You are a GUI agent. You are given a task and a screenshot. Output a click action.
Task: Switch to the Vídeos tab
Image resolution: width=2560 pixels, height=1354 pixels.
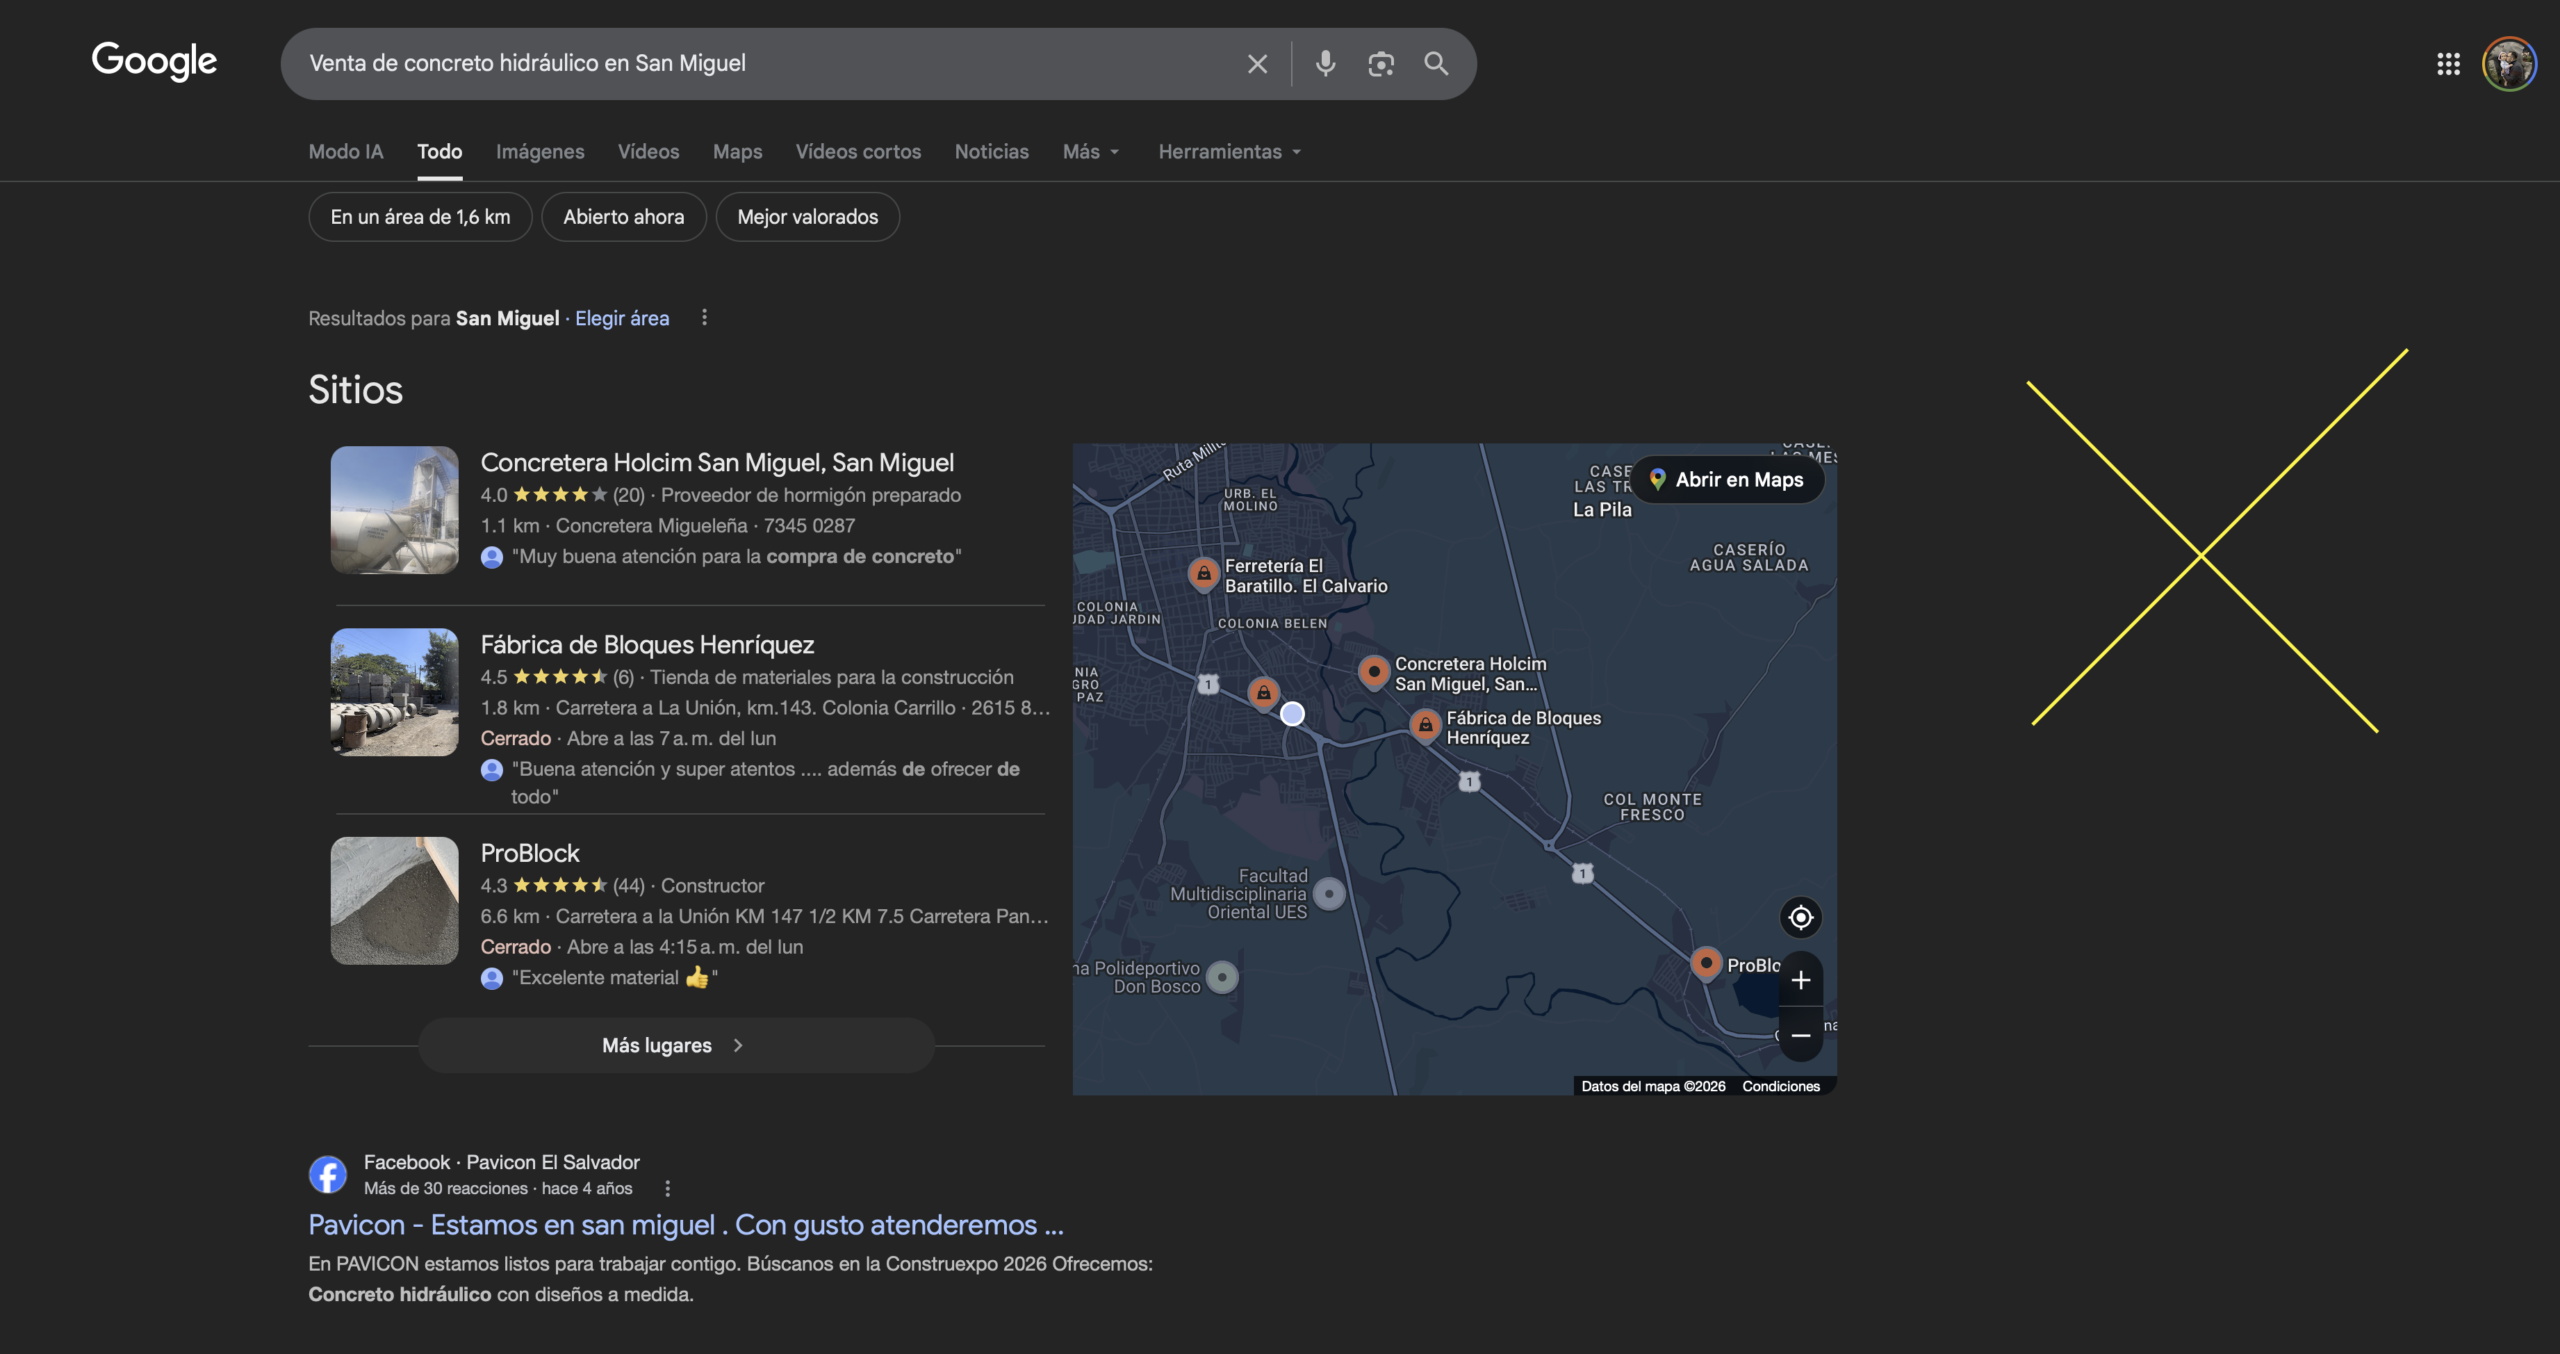pos(648,152)
